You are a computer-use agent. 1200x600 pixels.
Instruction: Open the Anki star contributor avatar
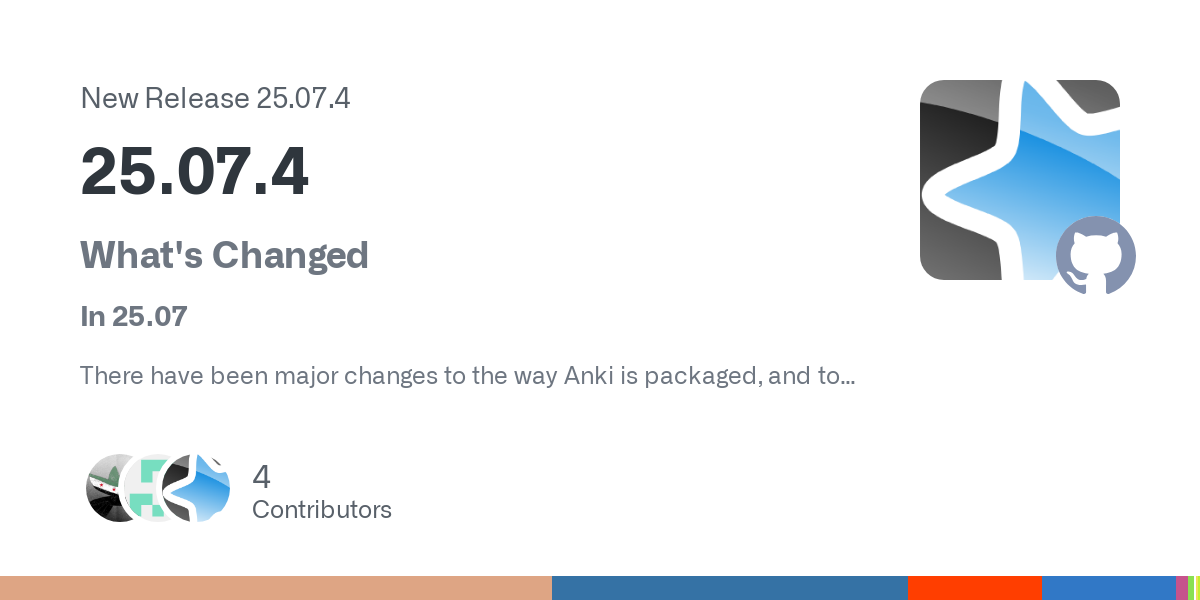click(x=197, y=488)
